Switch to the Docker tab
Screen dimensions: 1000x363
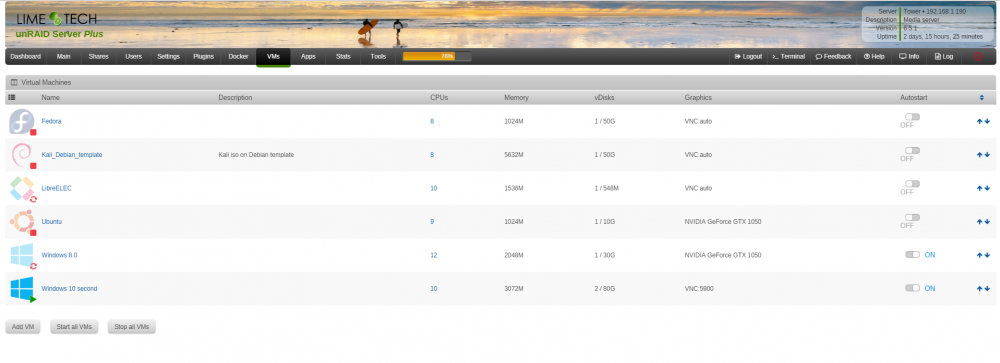tap(238, 56)
